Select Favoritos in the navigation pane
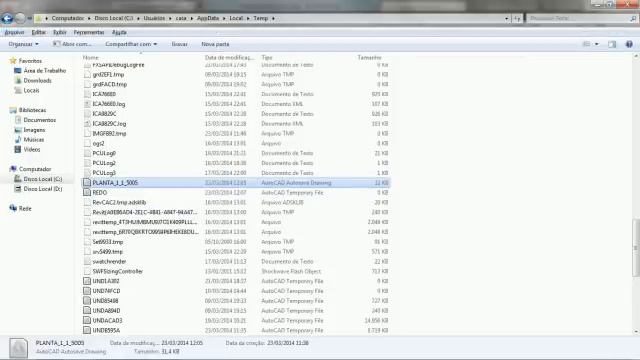 coord(30,61)
